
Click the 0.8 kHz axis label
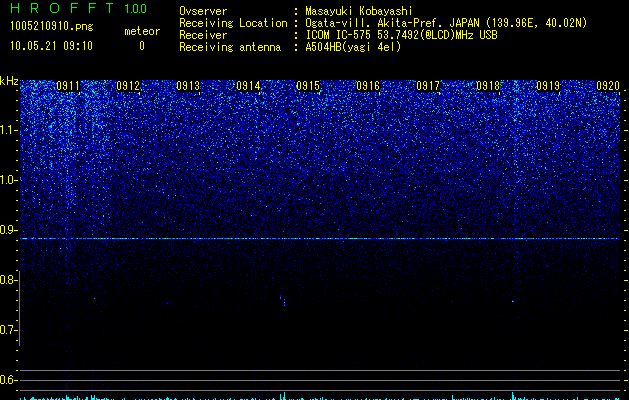[x=8, y=280]
